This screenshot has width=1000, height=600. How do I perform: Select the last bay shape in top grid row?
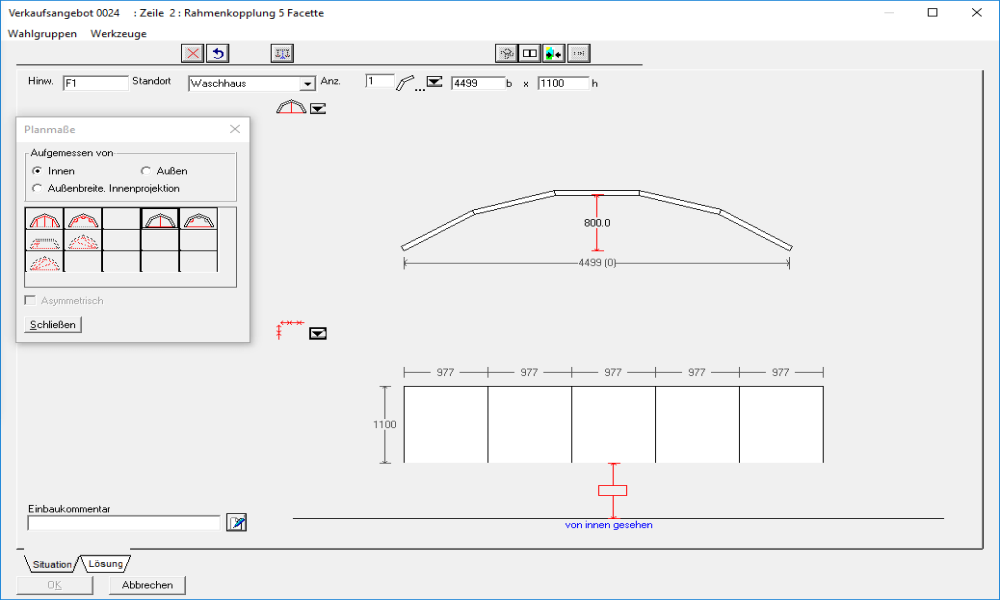pos(198,220)
